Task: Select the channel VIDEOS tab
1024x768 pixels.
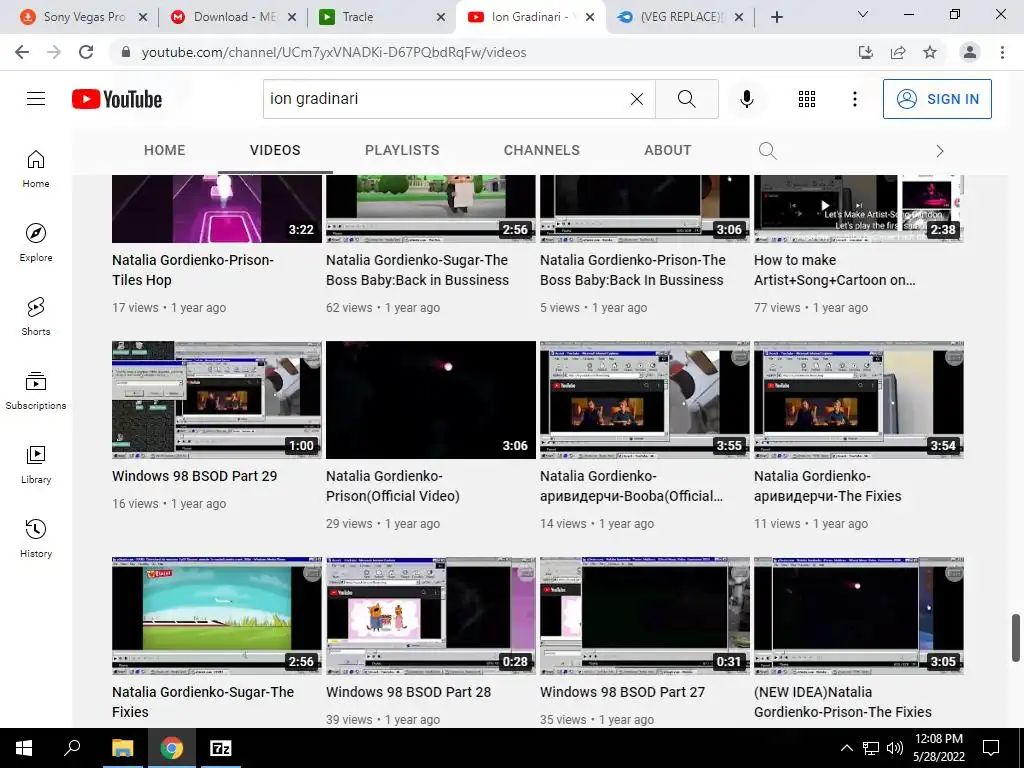Action: [275, 150]
